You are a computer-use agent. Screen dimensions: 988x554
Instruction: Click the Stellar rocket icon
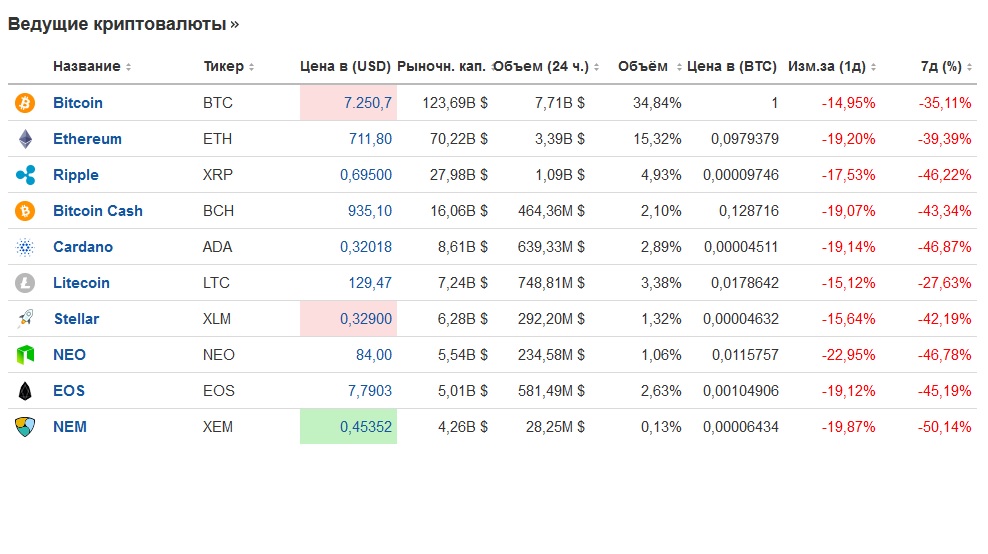25,319
